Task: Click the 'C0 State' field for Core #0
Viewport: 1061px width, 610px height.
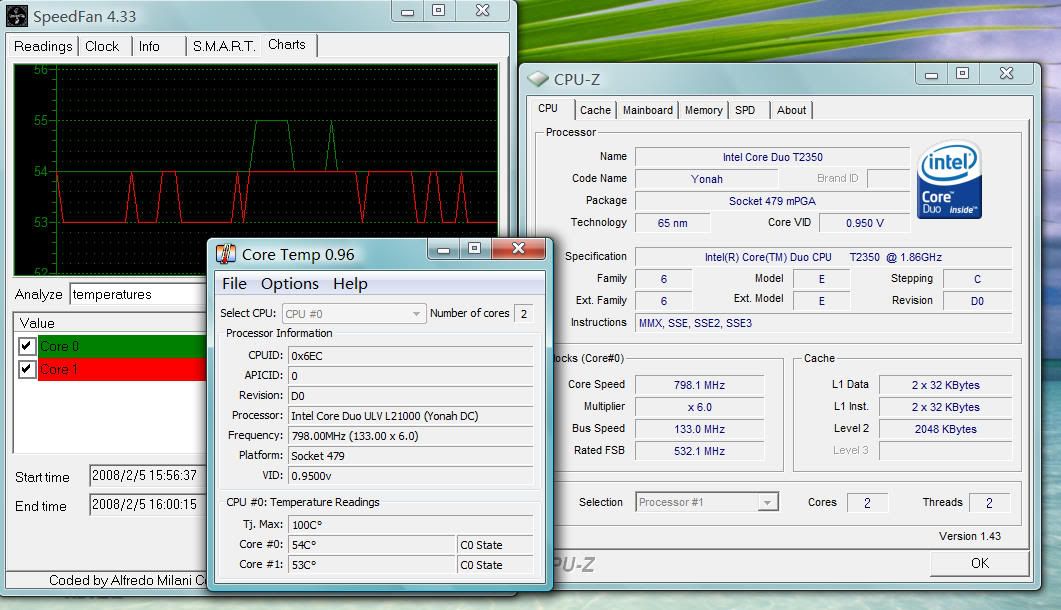Action: tap(495, 545)
